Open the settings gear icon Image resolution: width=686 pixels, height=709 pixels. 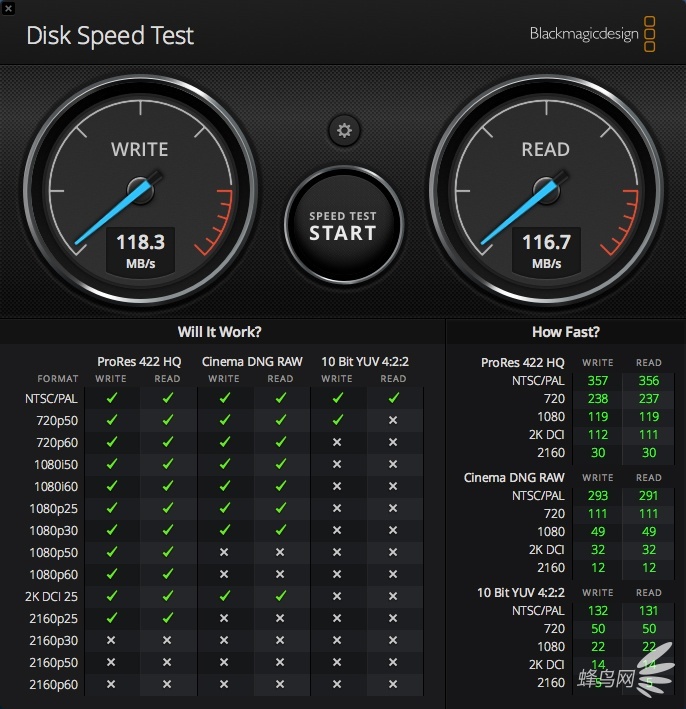(x=344, y=131)
